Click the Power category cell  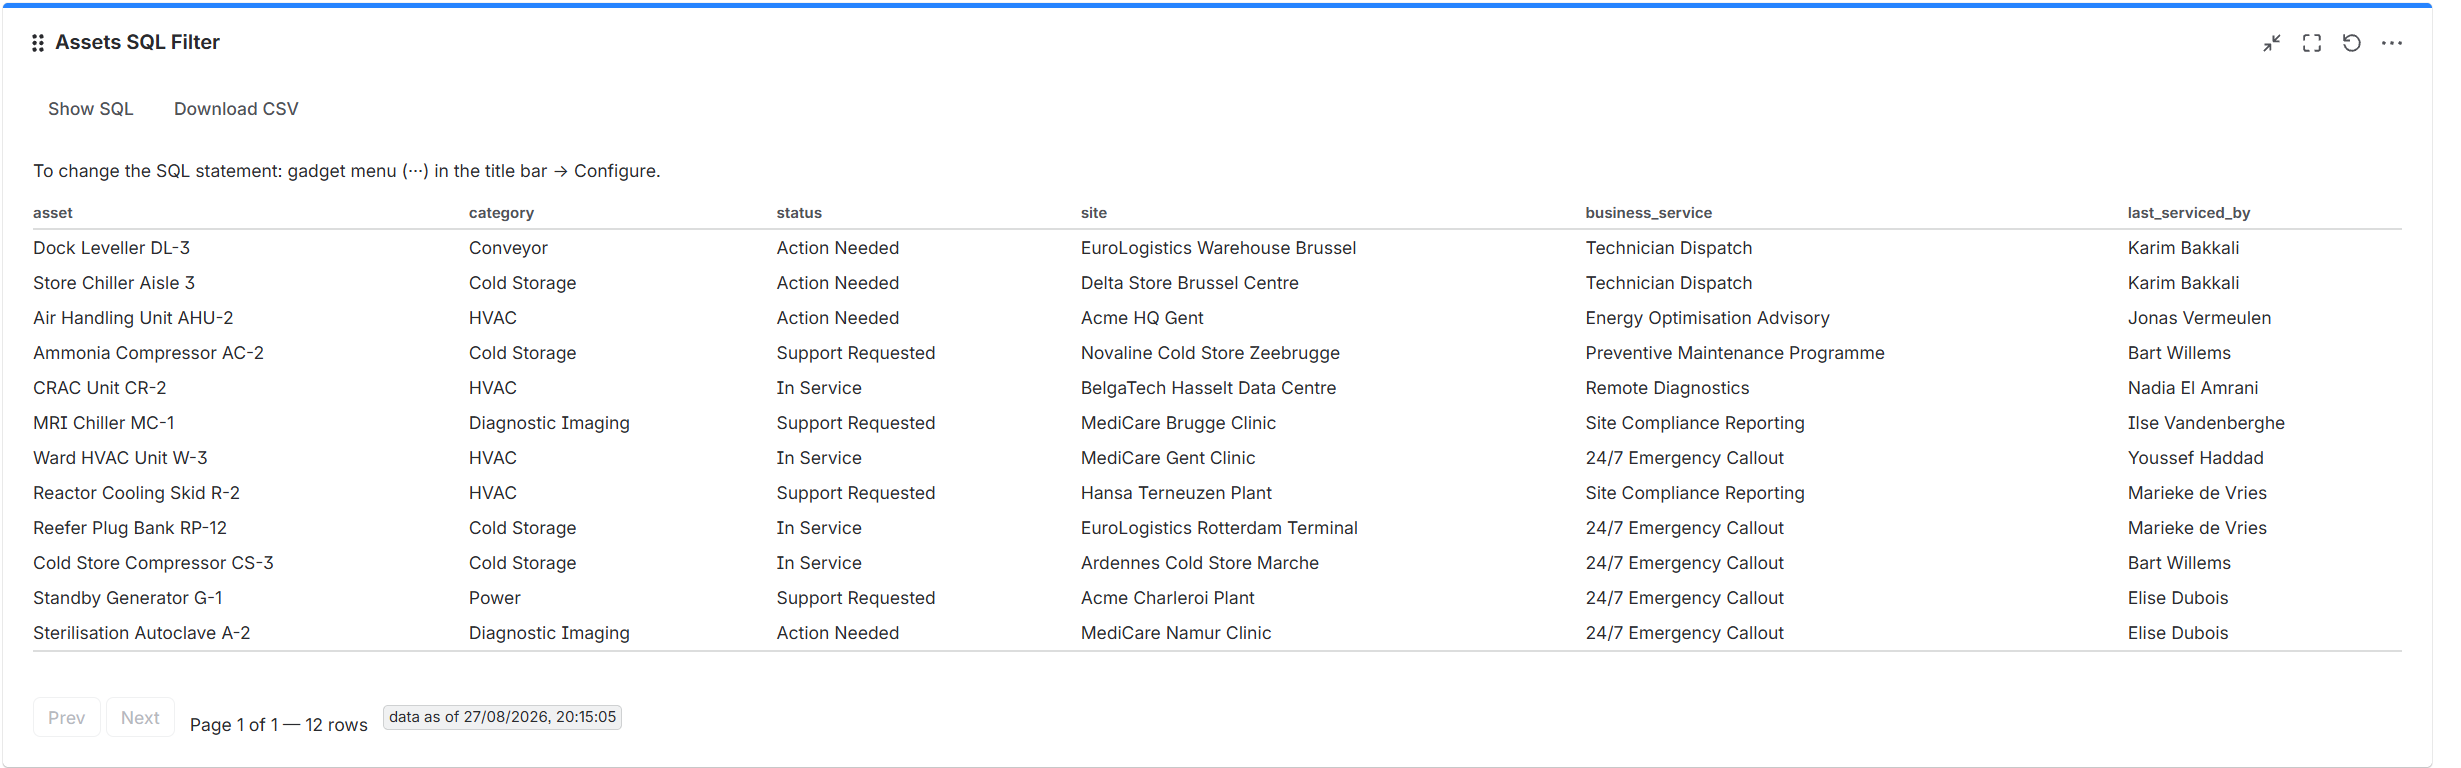pos(495,598)
